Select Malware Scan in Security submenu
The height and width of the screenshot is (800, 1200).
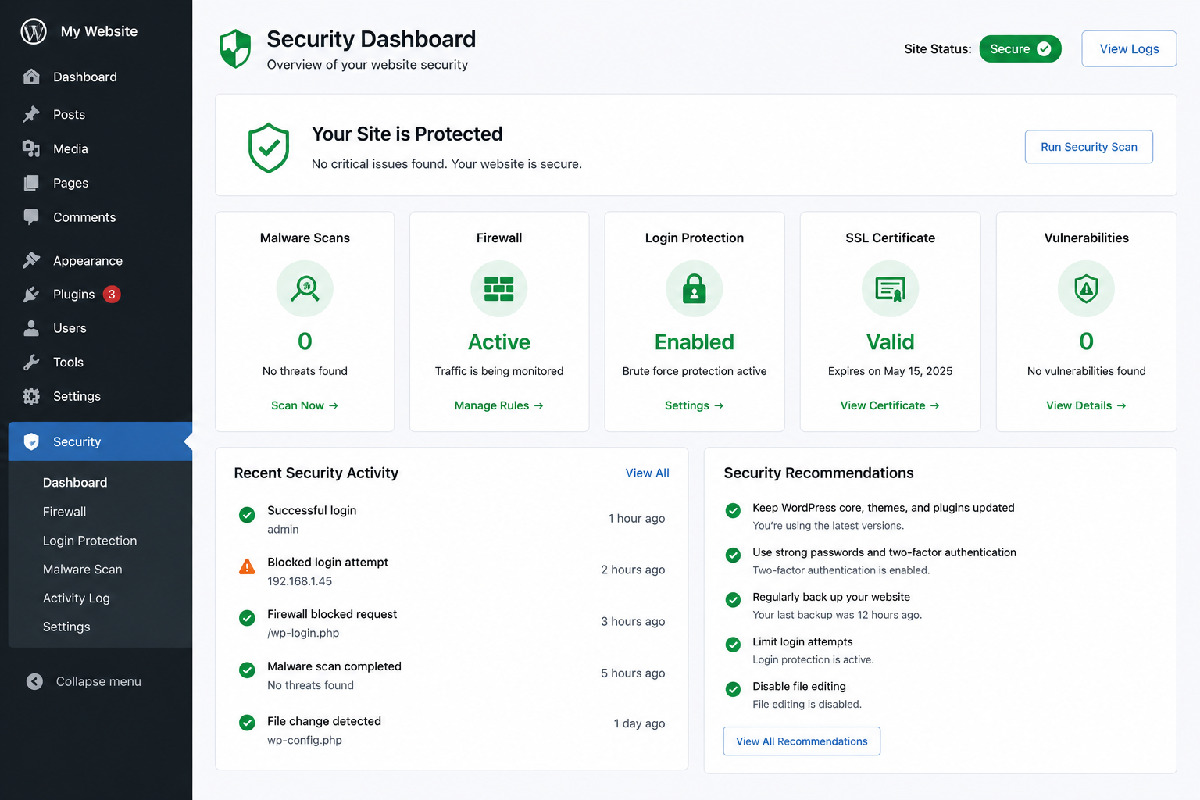coord(83,569)
